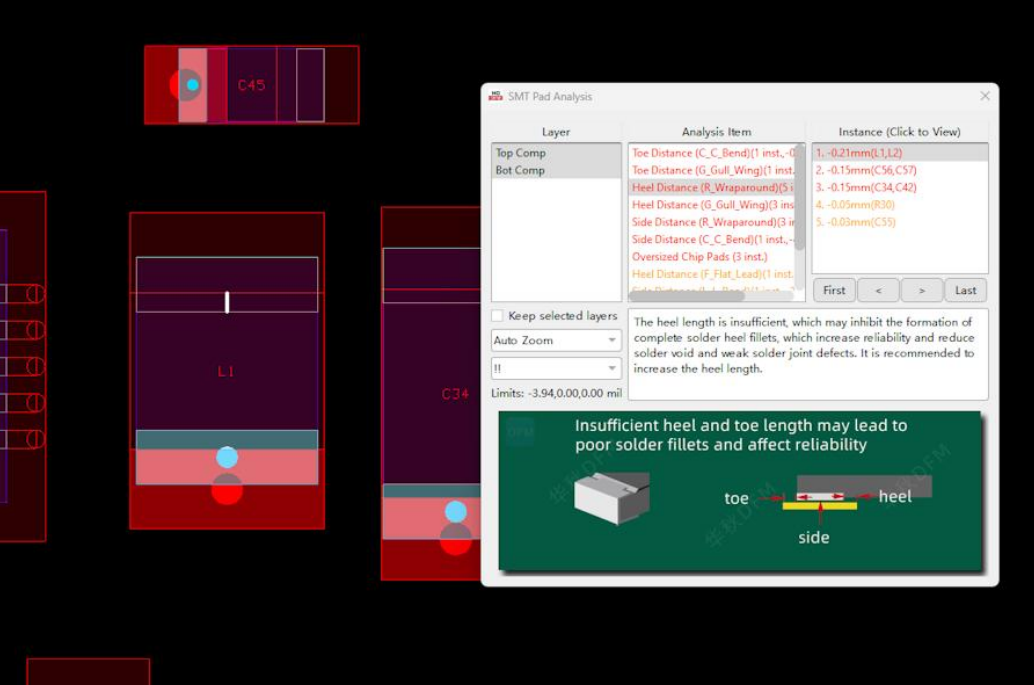
Task: Enable Keep selected layers checkbox
Action: pos(498,316)
